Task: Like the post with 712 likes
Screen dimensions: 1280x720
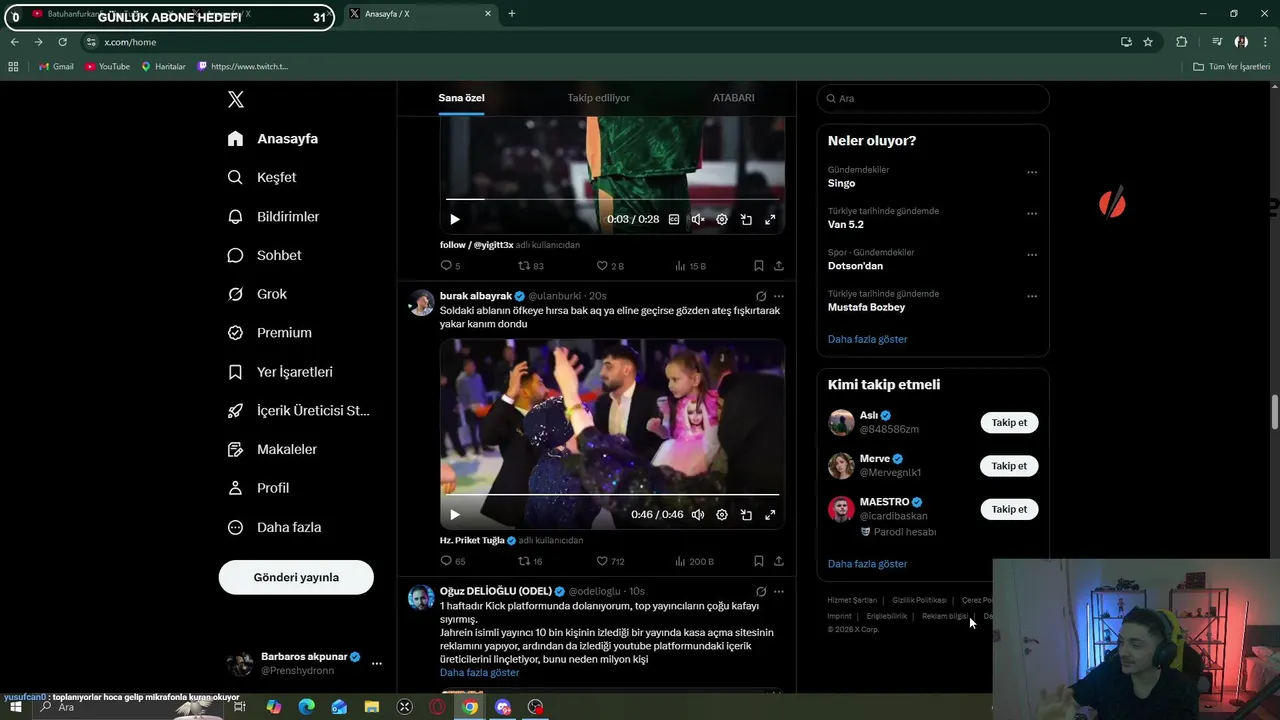Action: pos(610,561)
